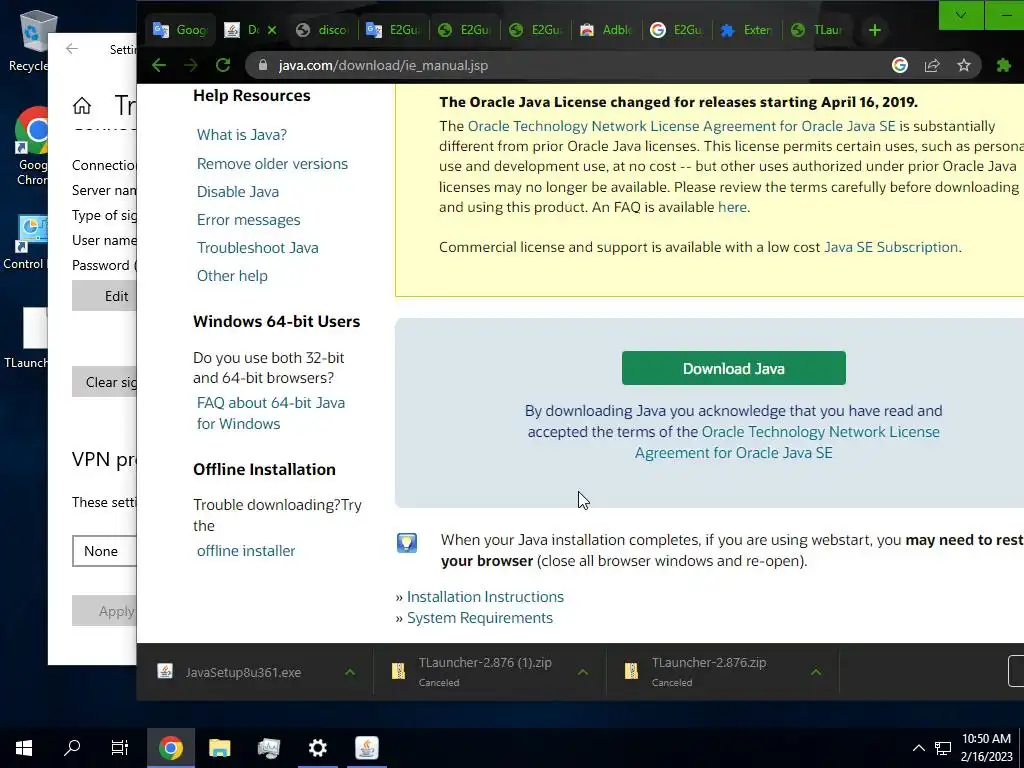
Task: Open the Windows Start menu
Action: pos(24,748)
